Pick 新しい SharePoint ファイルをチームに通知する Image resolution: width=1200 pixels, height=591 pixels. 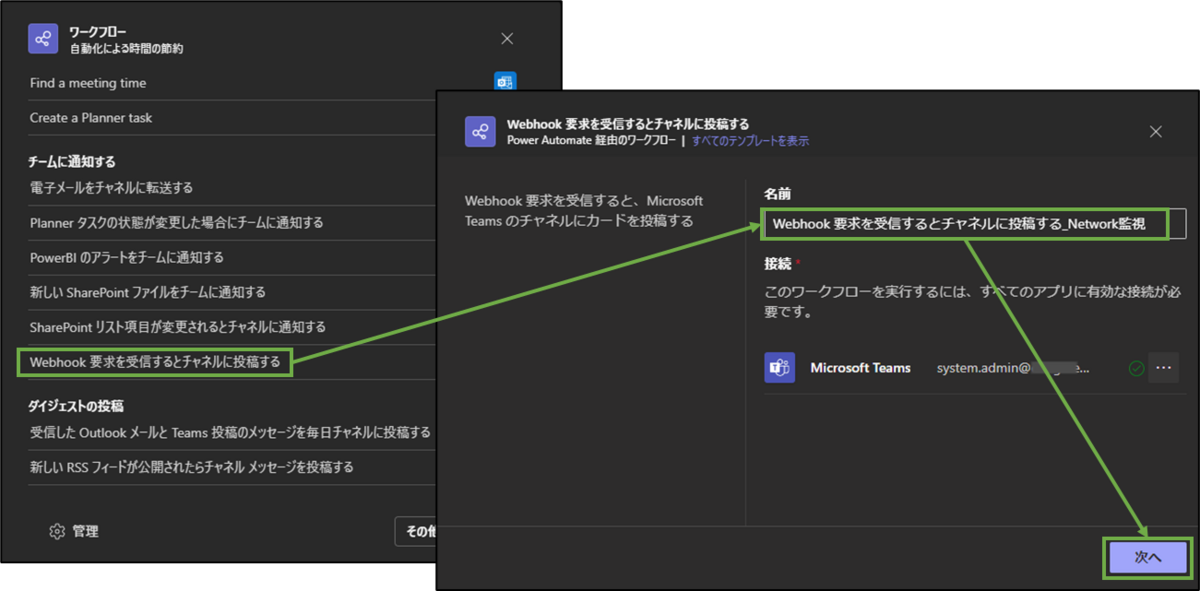coord(148,292)
